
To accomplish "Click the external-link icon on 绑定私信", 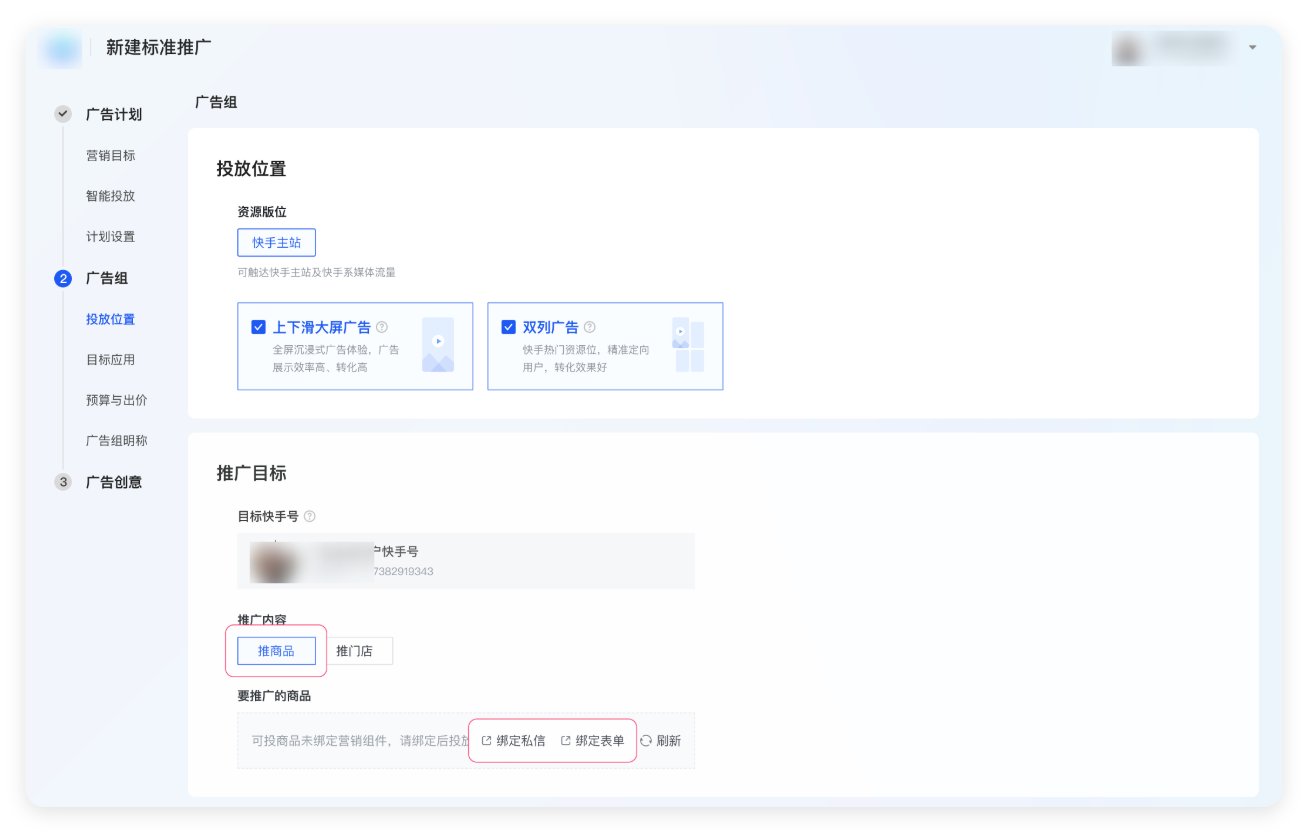I will click(x=485, y=740).
